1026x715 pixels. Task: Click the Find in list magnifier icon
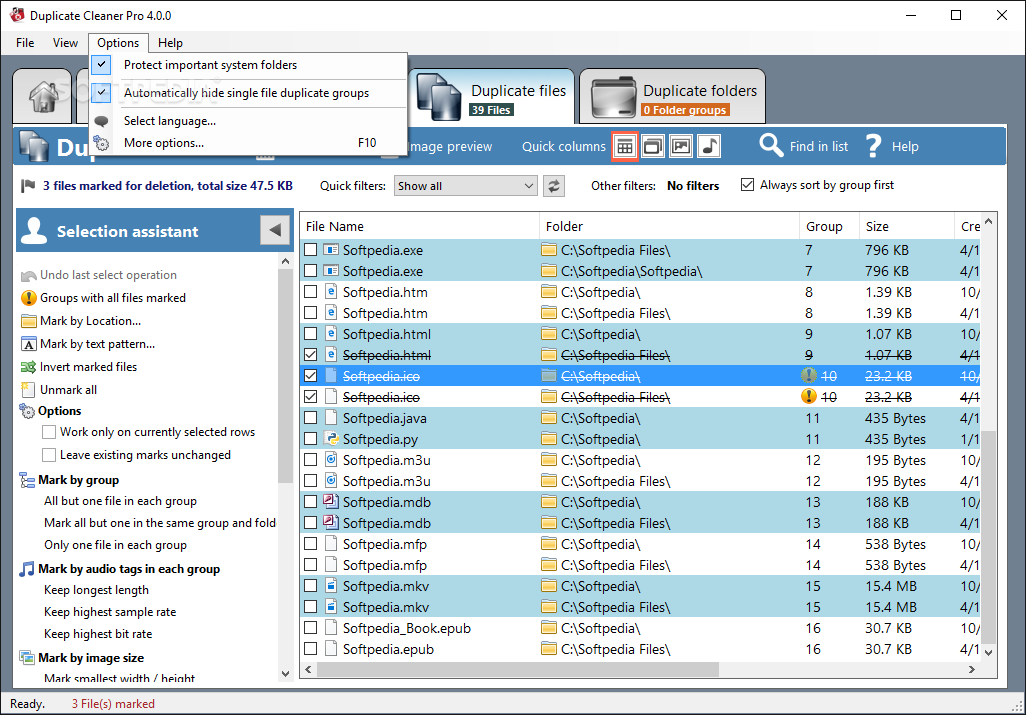[x=771, y=146]
